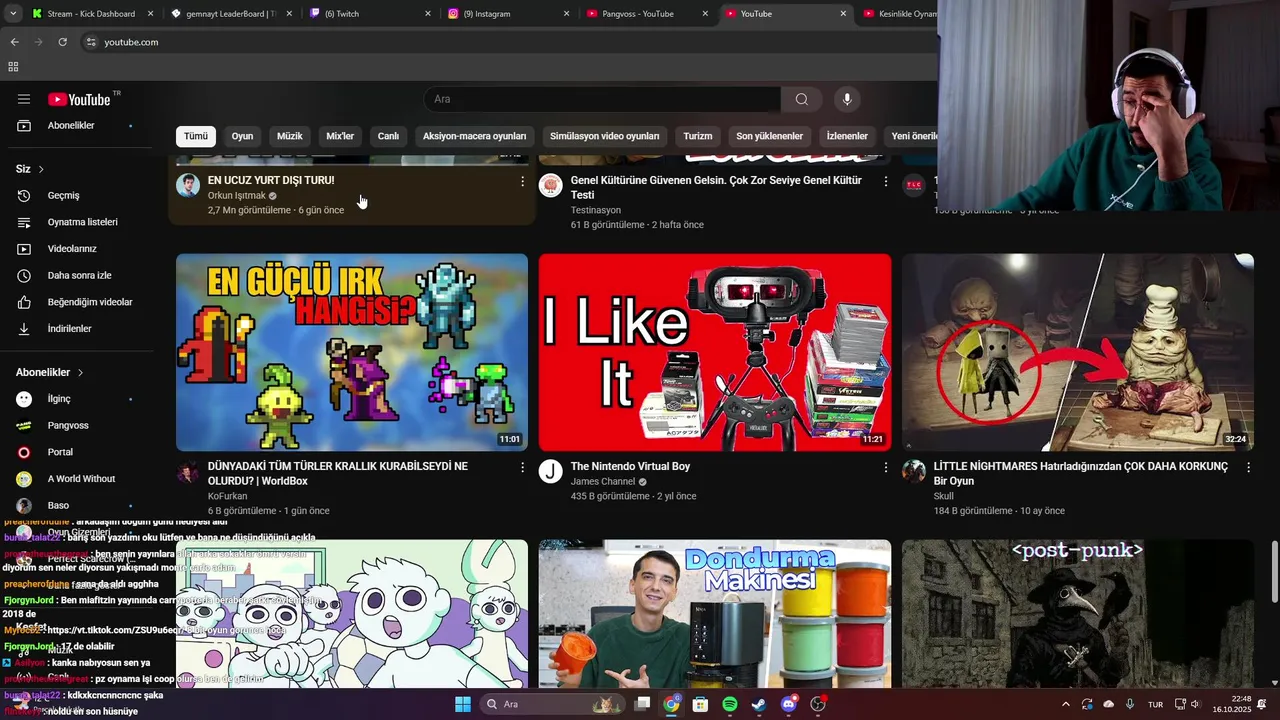Select the Oyun filter chip

point(243,136)
